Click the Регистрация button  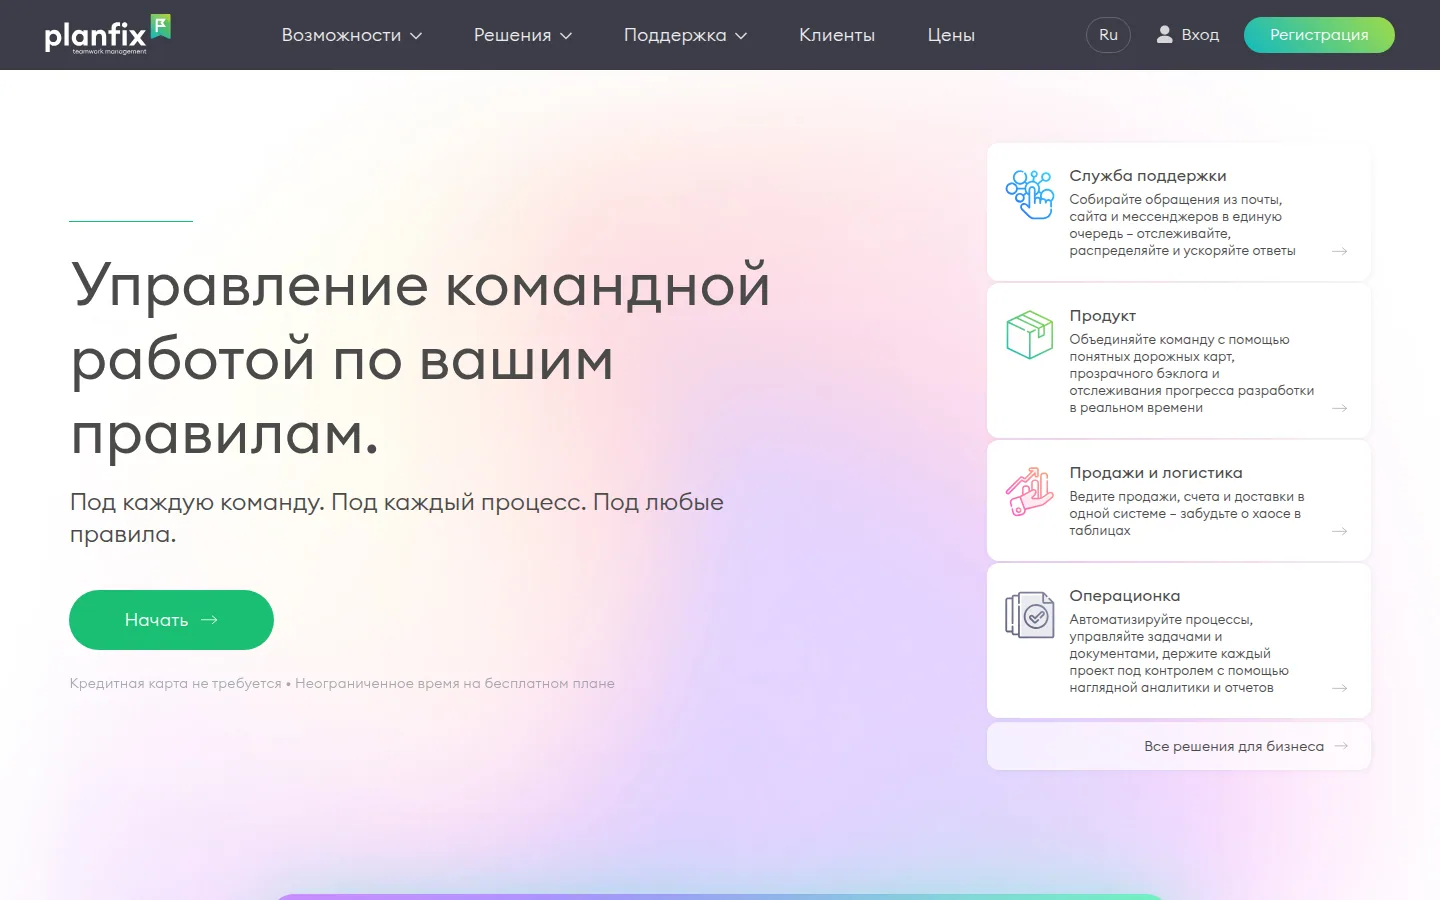coord(1319,35)
